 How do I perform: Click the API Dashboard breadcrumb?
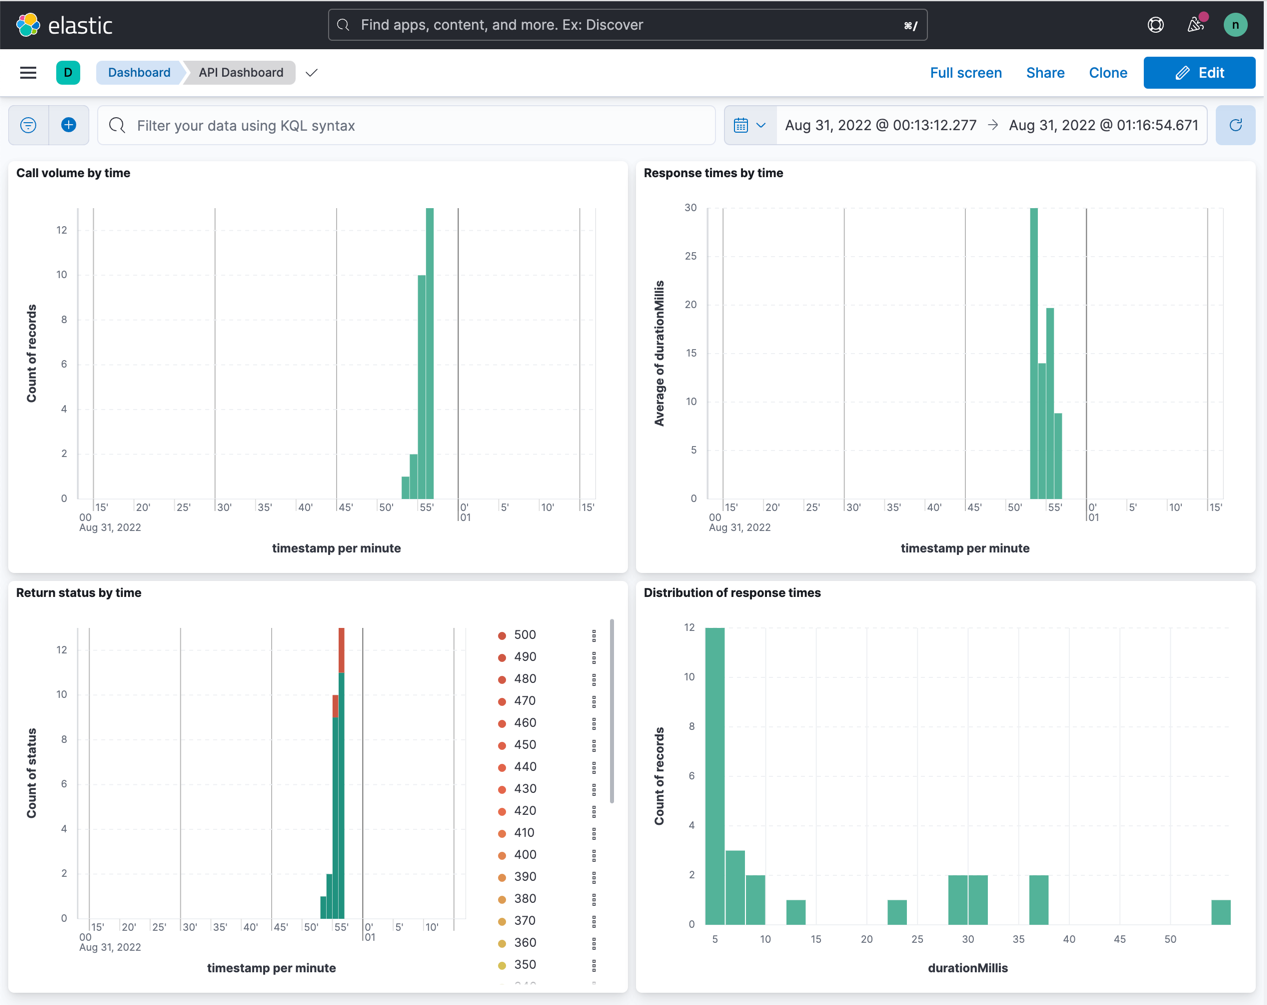[241, 73]
